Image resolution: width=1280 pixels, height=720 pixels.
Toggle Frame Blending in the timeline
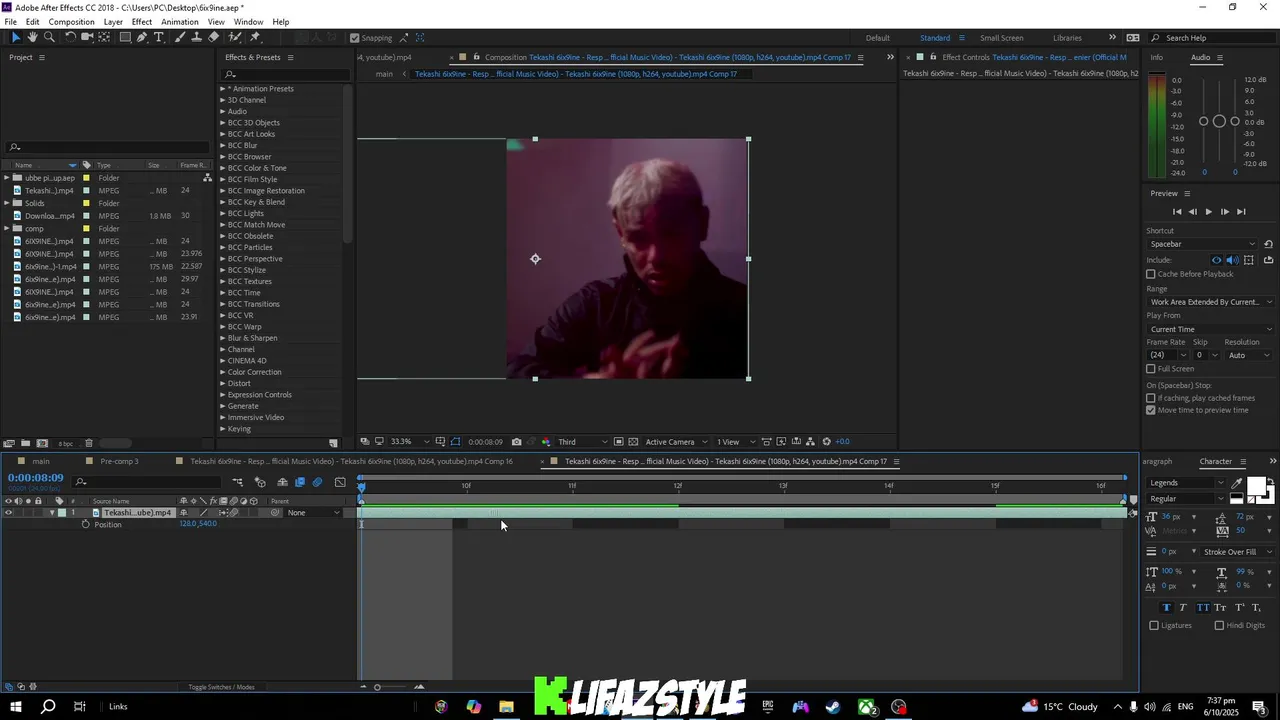pyautogui.click(x=299, y=482)
